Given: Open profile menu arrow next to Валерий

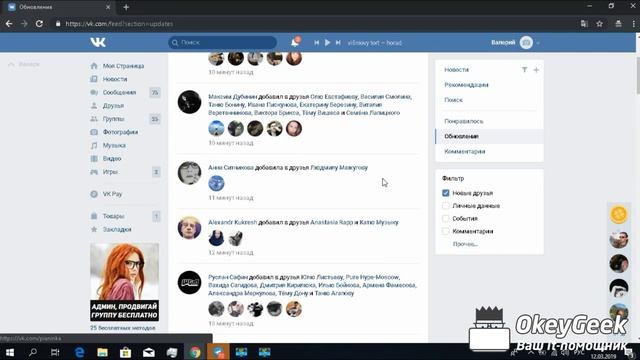Looking at the screenshot, I should [538, 43].
